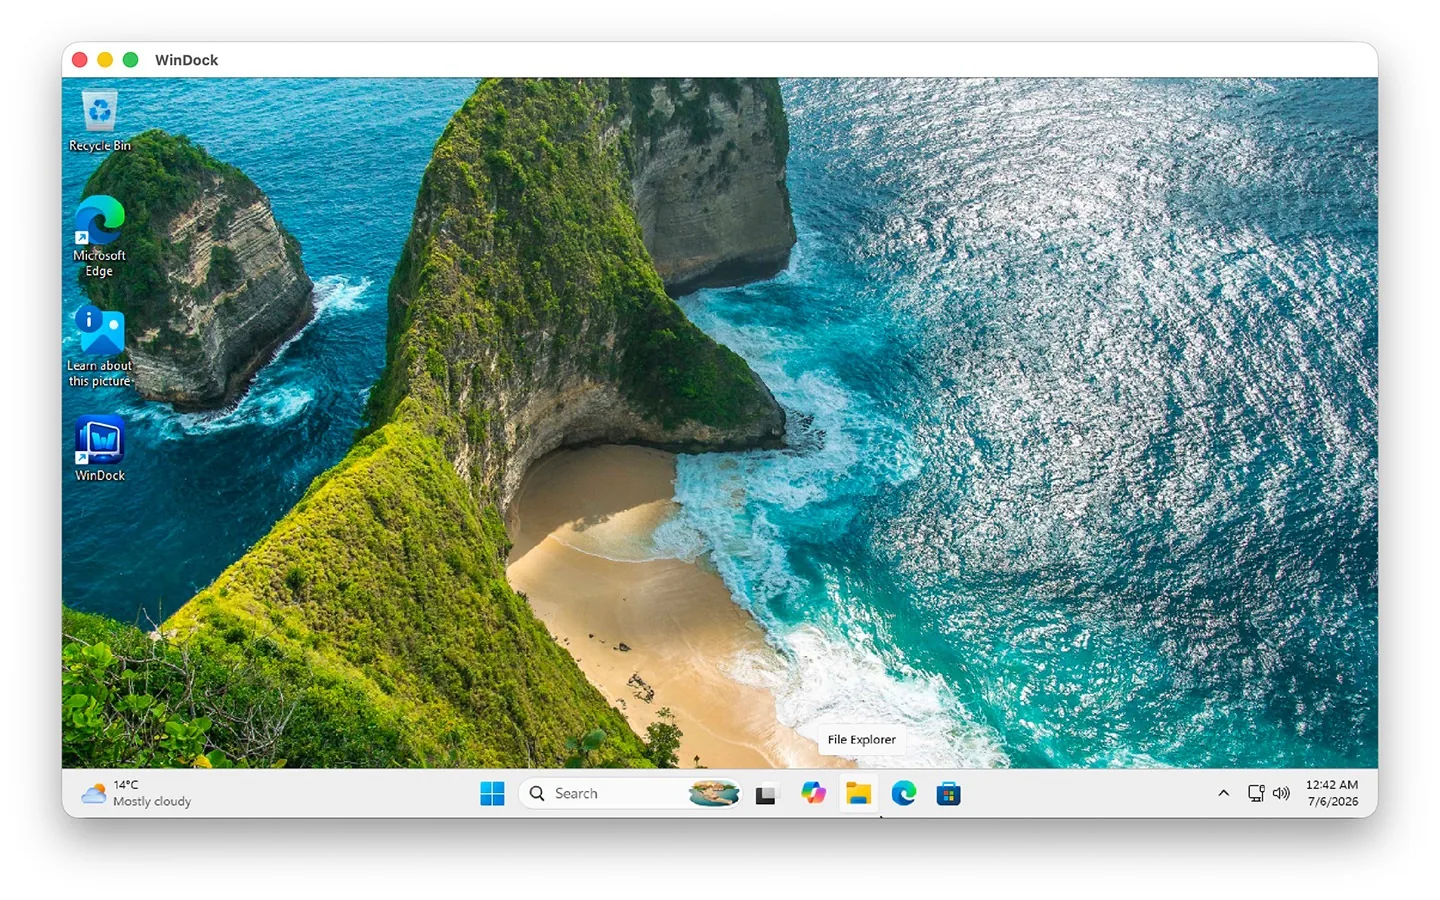Open Microsoft Store from the taskbar
Viewport: 1440px width, 900px height.
coord(948,794)
